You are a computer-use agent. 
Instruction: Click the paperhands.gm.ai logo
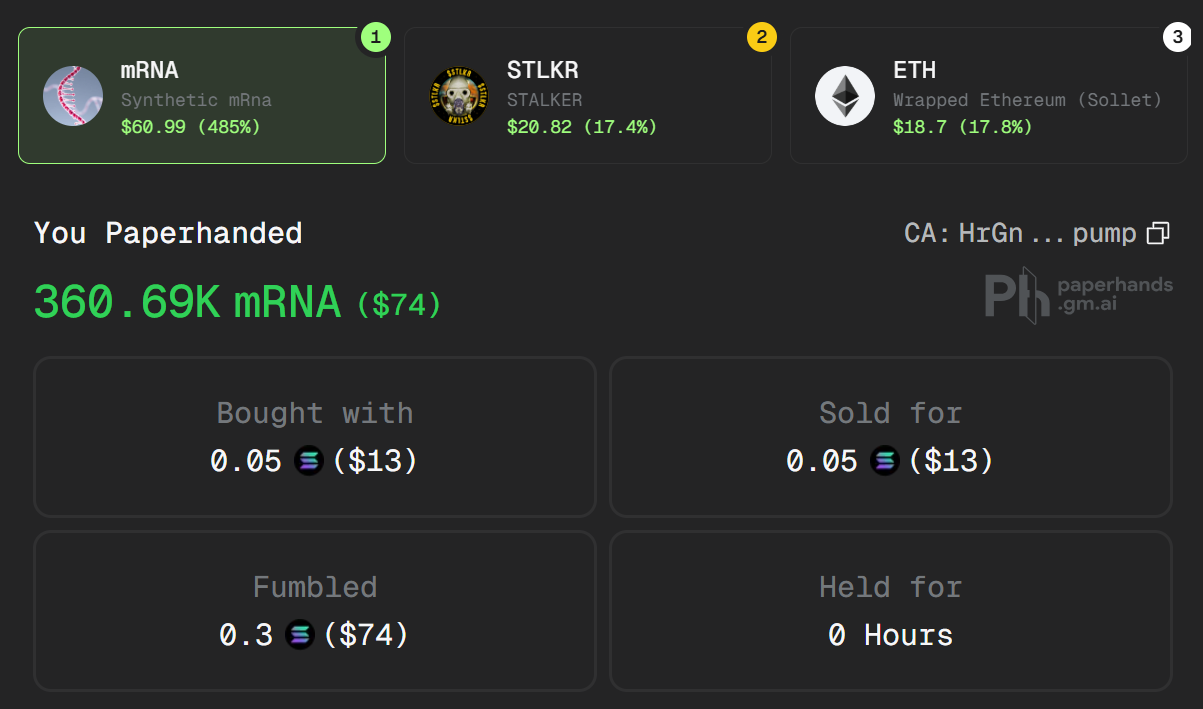(1078, 294)
